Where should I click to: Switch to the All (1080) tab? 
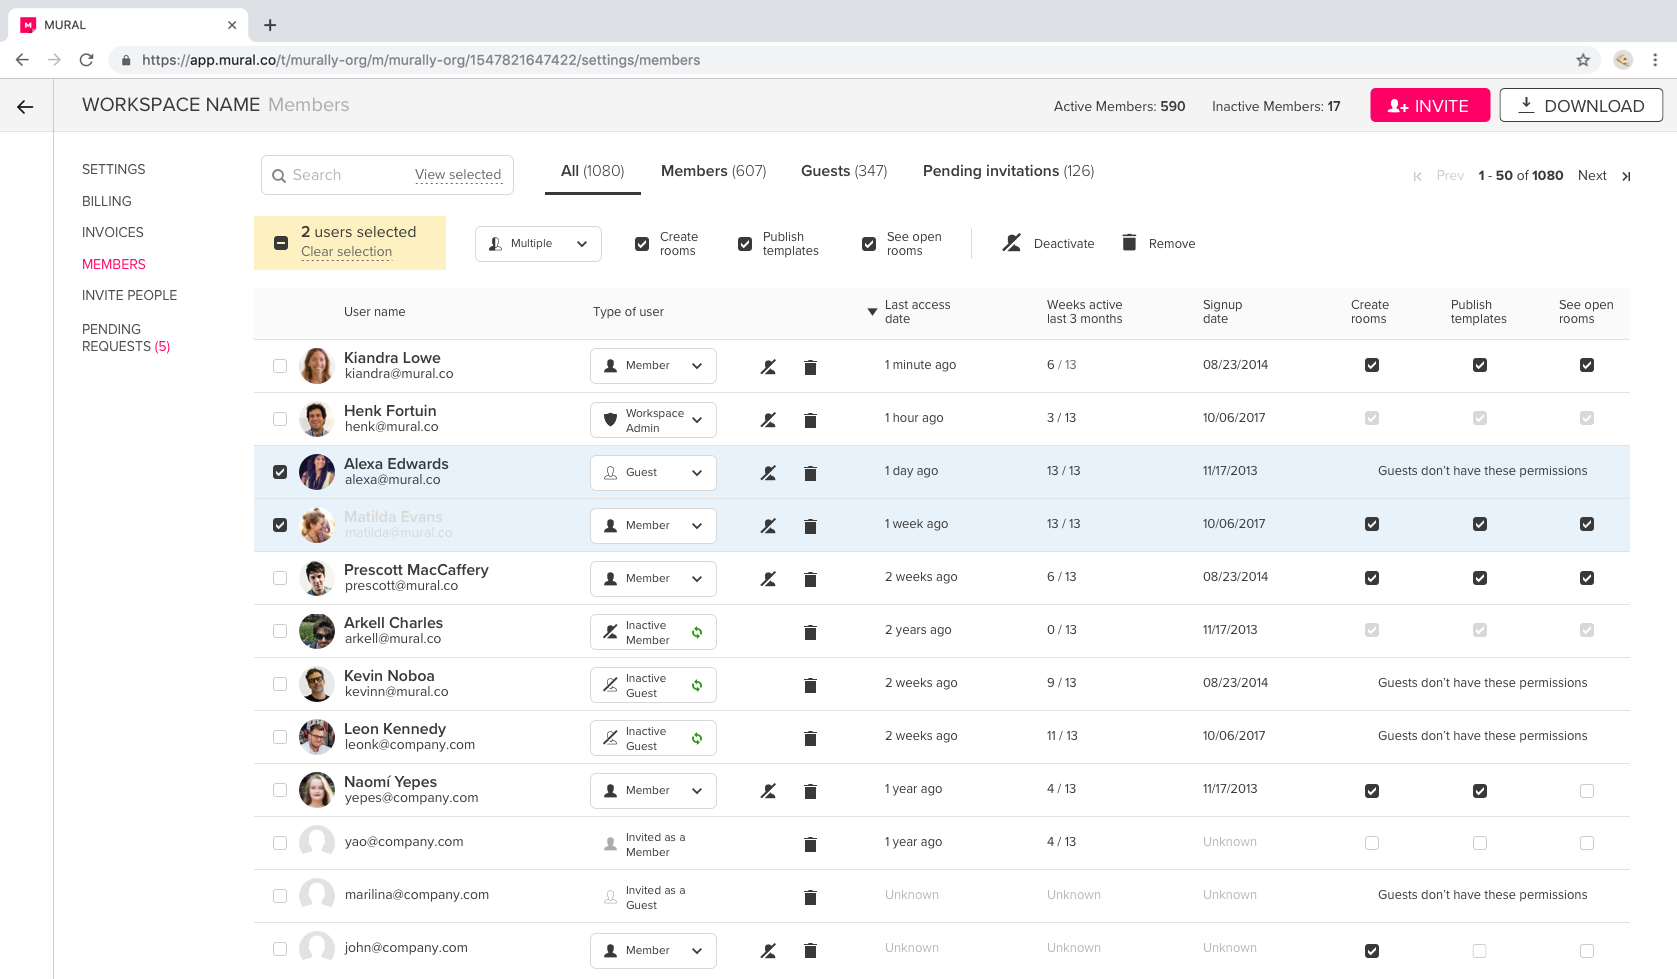pyautogui.click(x=592, y=171)
